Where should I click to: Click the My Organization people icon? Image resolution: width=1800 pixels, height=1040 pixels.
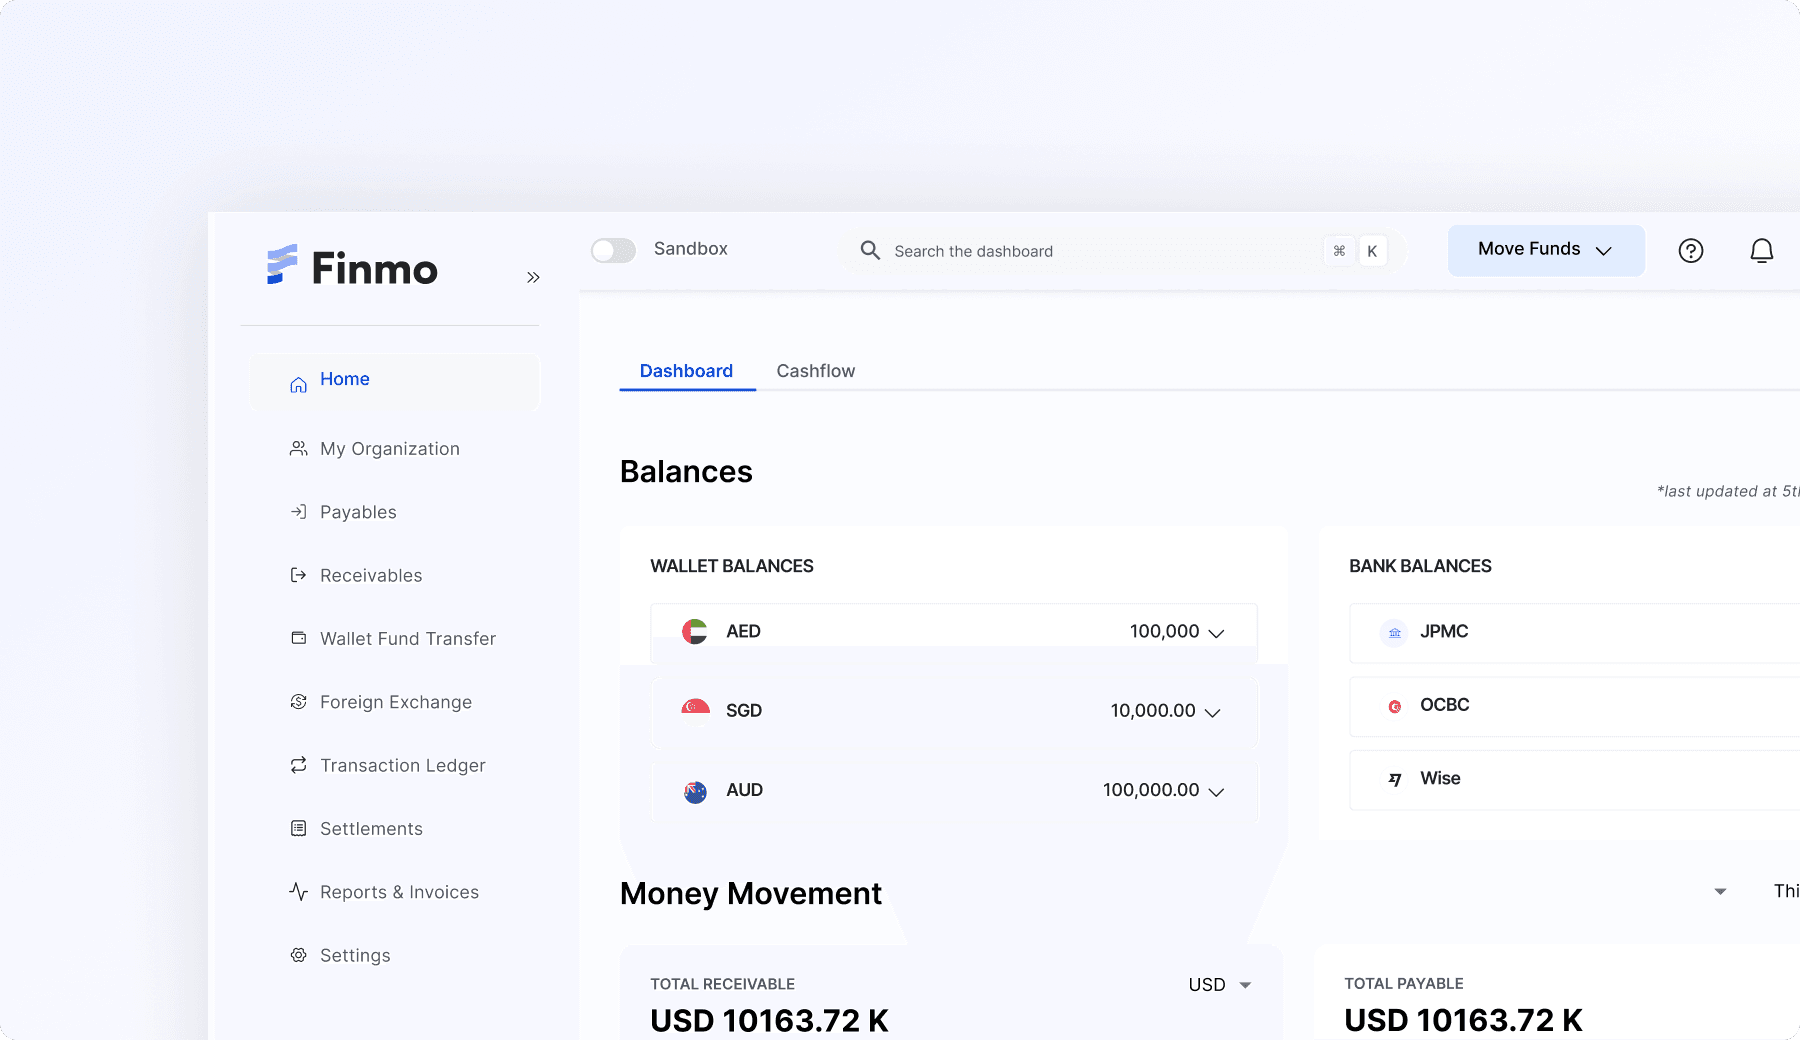coord(298,448)
